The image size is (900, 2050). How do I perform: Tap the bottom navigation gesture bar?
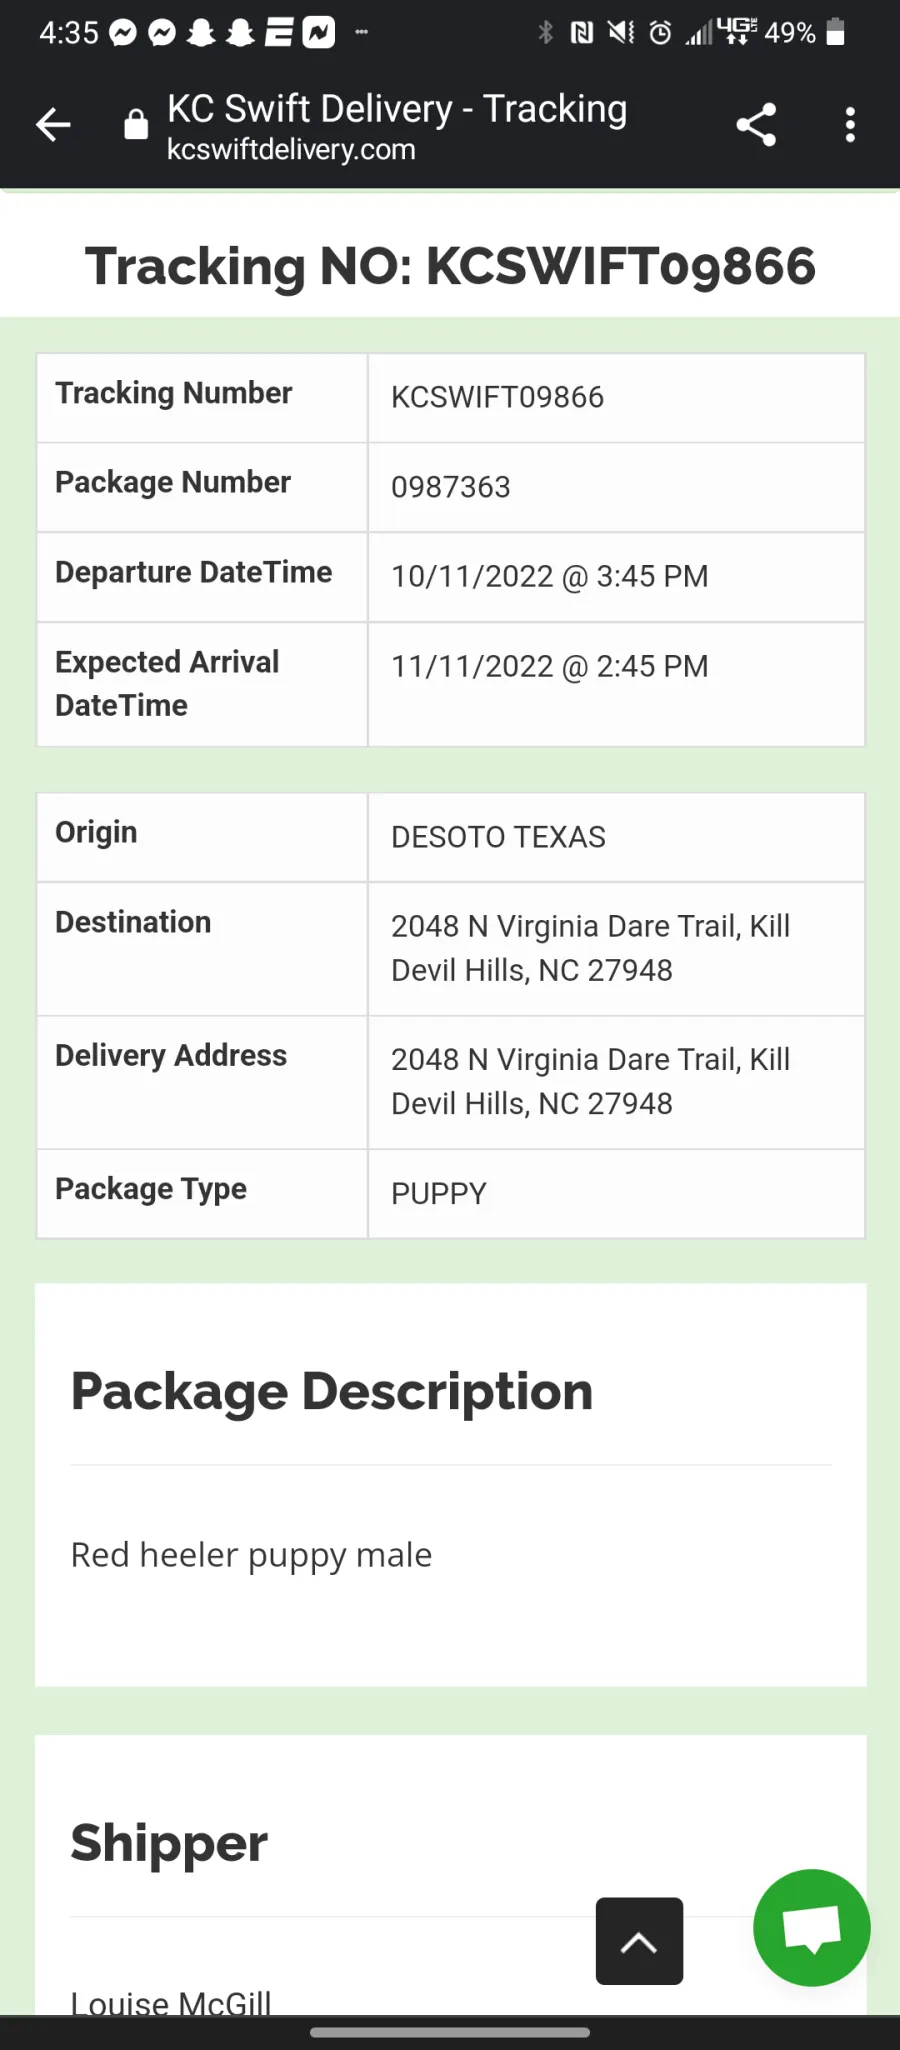[x=450, y=2032]
